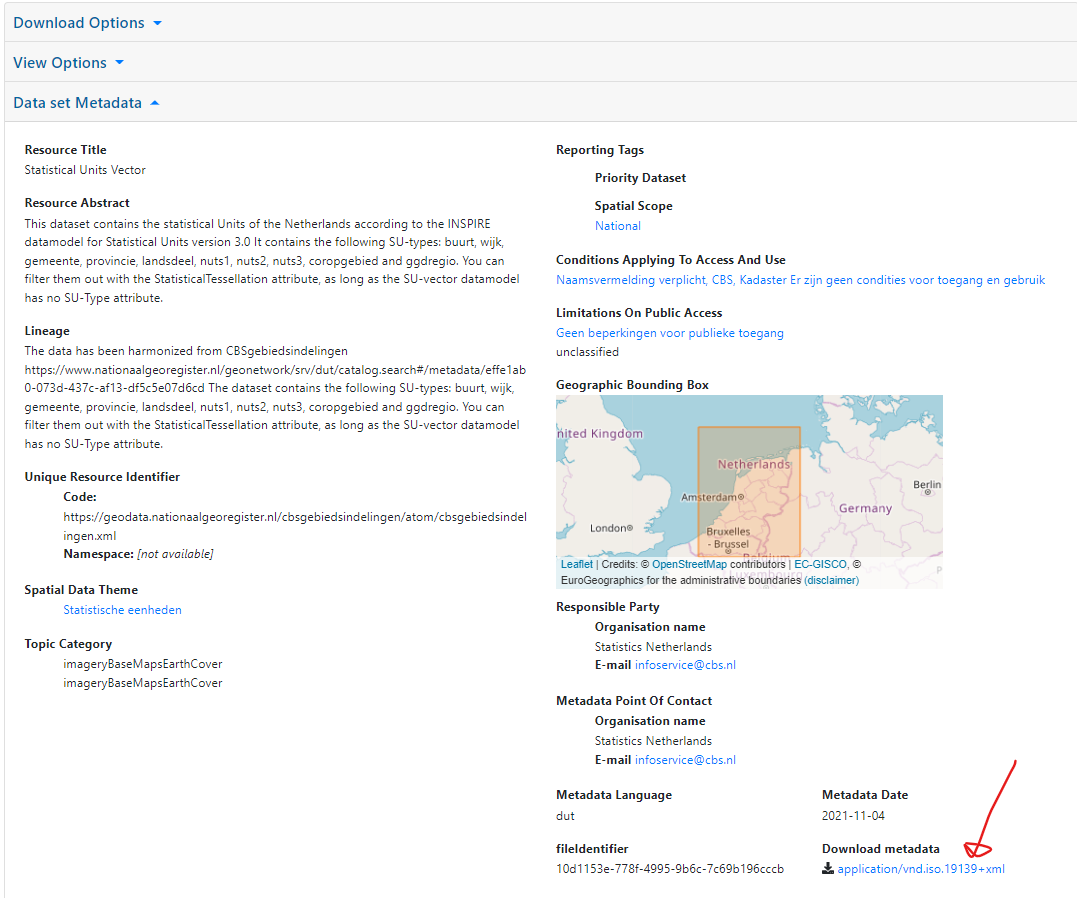Click Statistics Netherlands under Metadata Point Of Contact

(653, 741)
